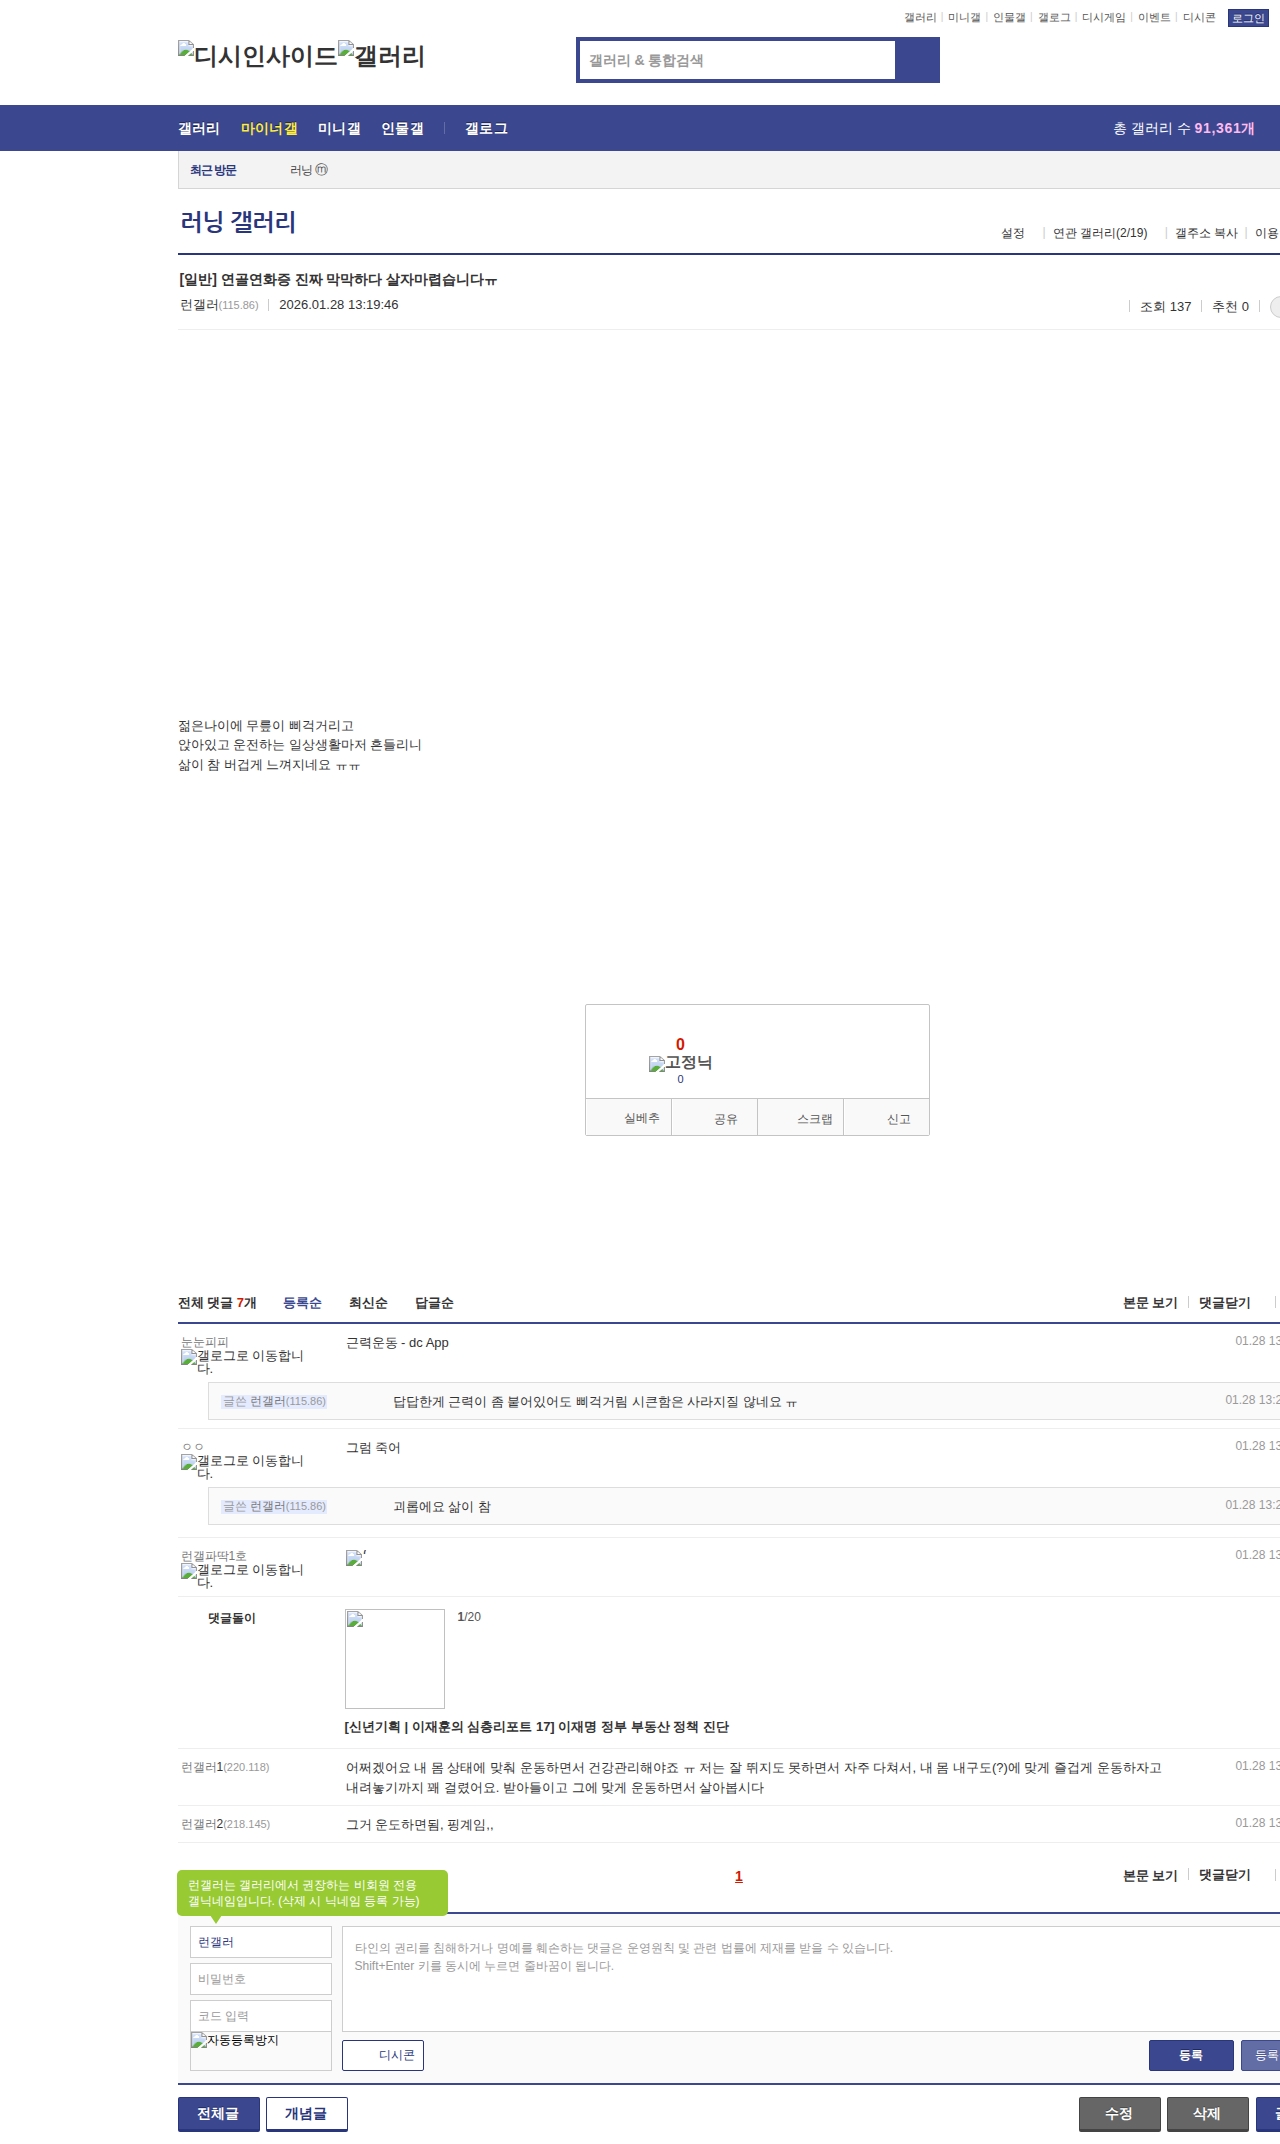Go to comment page 1
Viewport: 1280px width, 2144px height.
[x=739, y=1876]
